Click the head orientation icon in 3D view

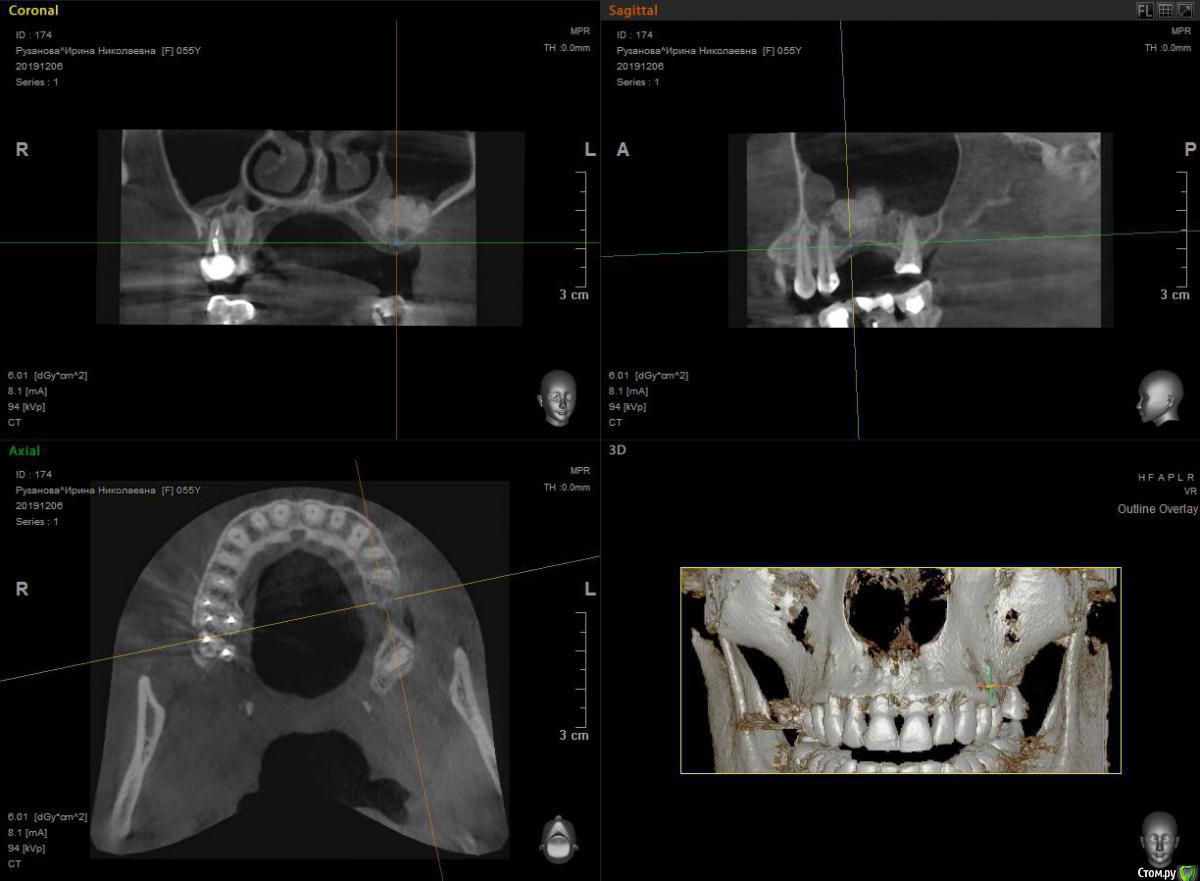click(x=1158, y=838)
